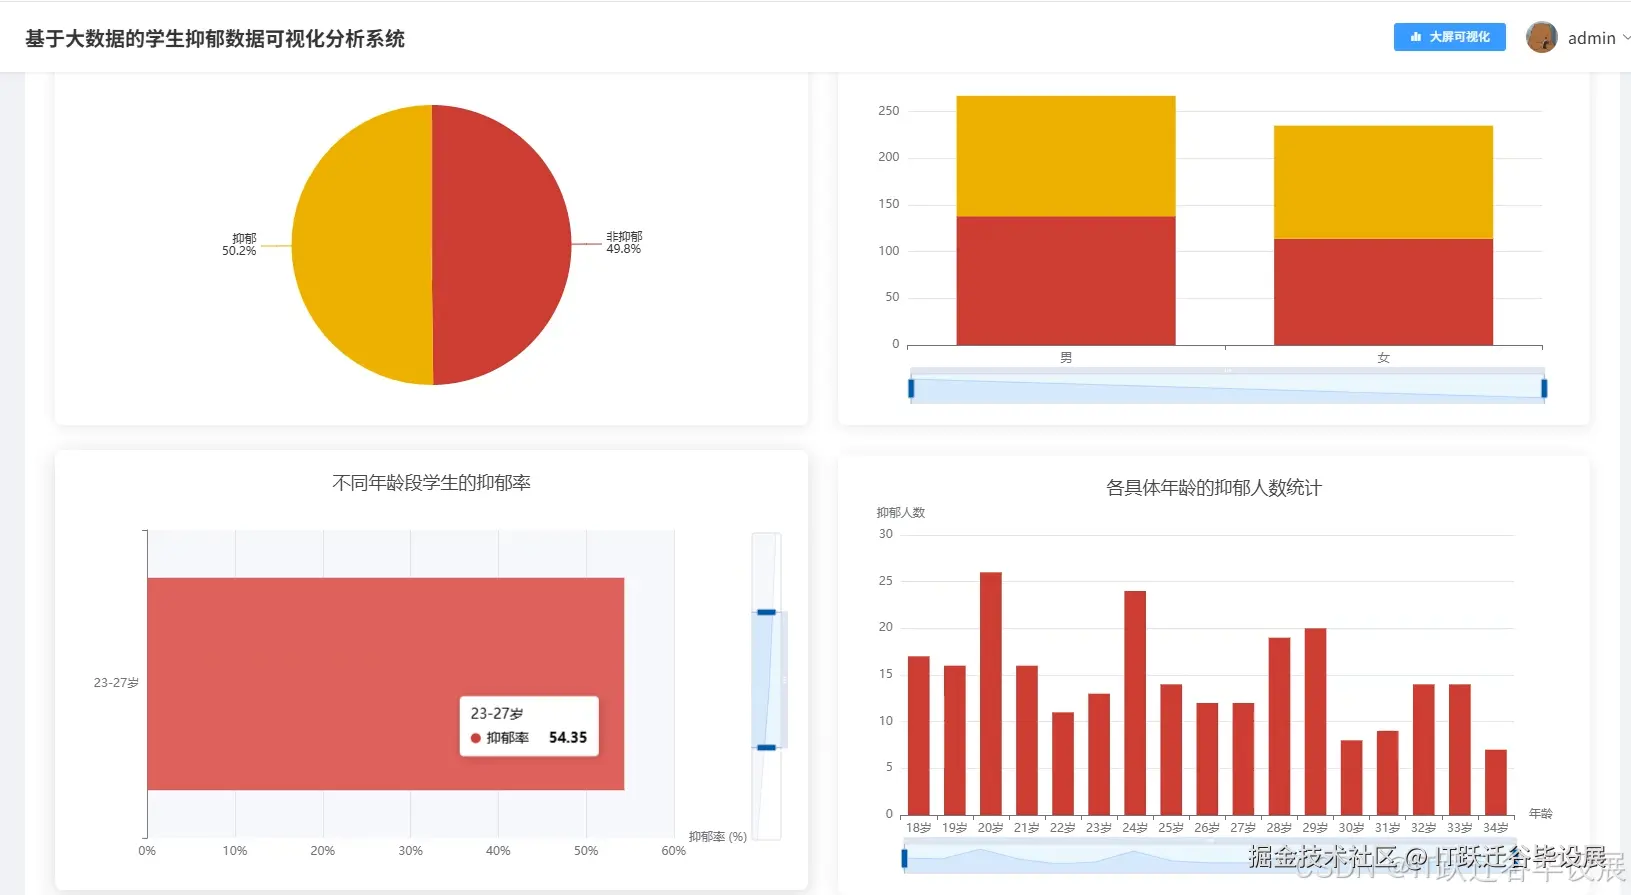Click the tallest 20岁 bar
The height and width of the screenshot is (895, 1631).
click(x=991, y=693)
